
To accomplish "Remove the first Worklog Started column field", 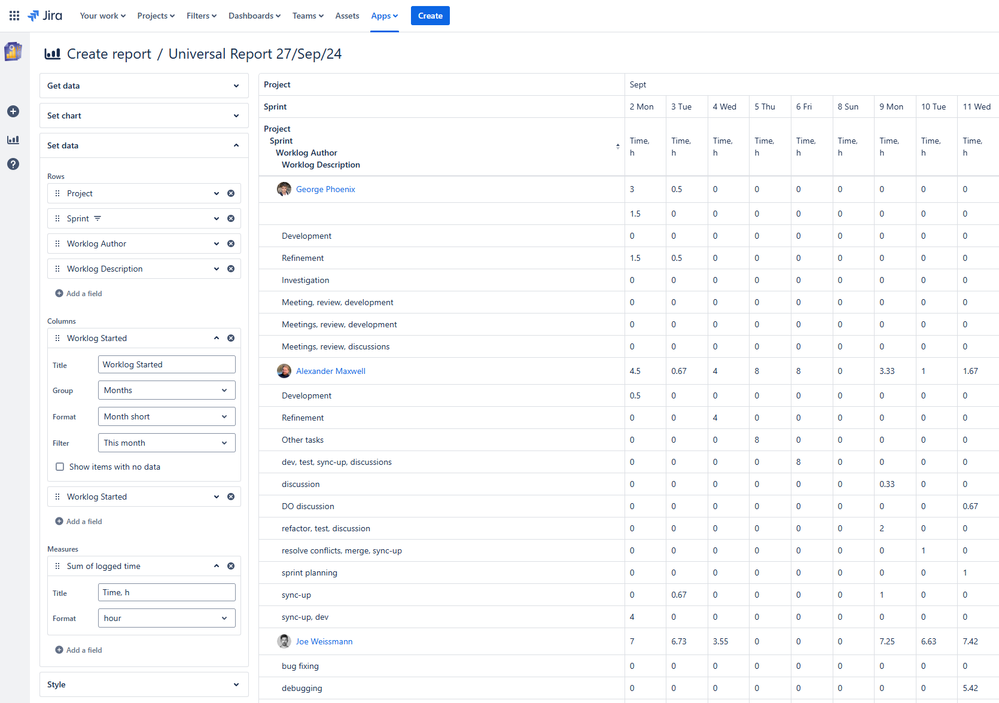I will tap(231, 338).
